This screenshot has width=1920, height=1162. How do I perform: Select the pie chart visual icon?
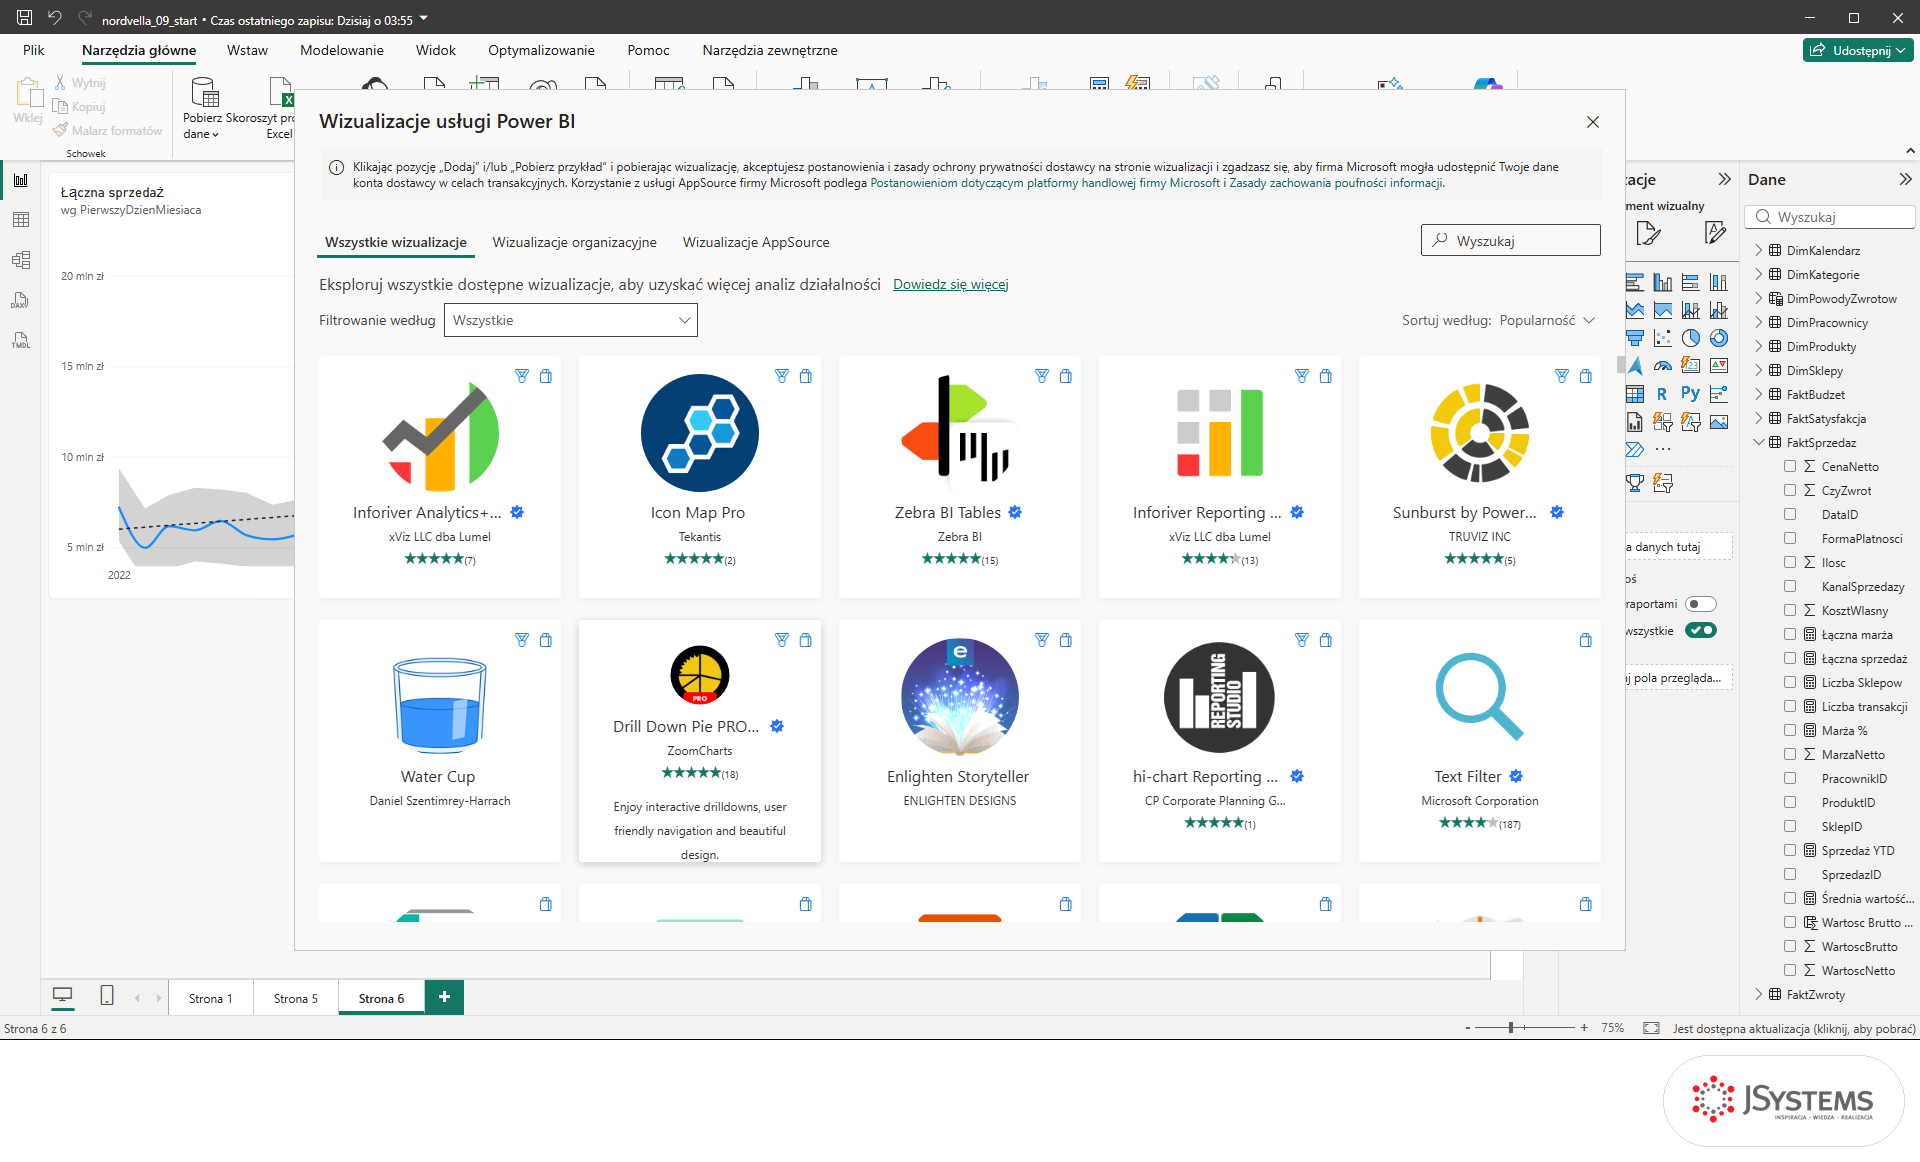tap(1691, 338)
